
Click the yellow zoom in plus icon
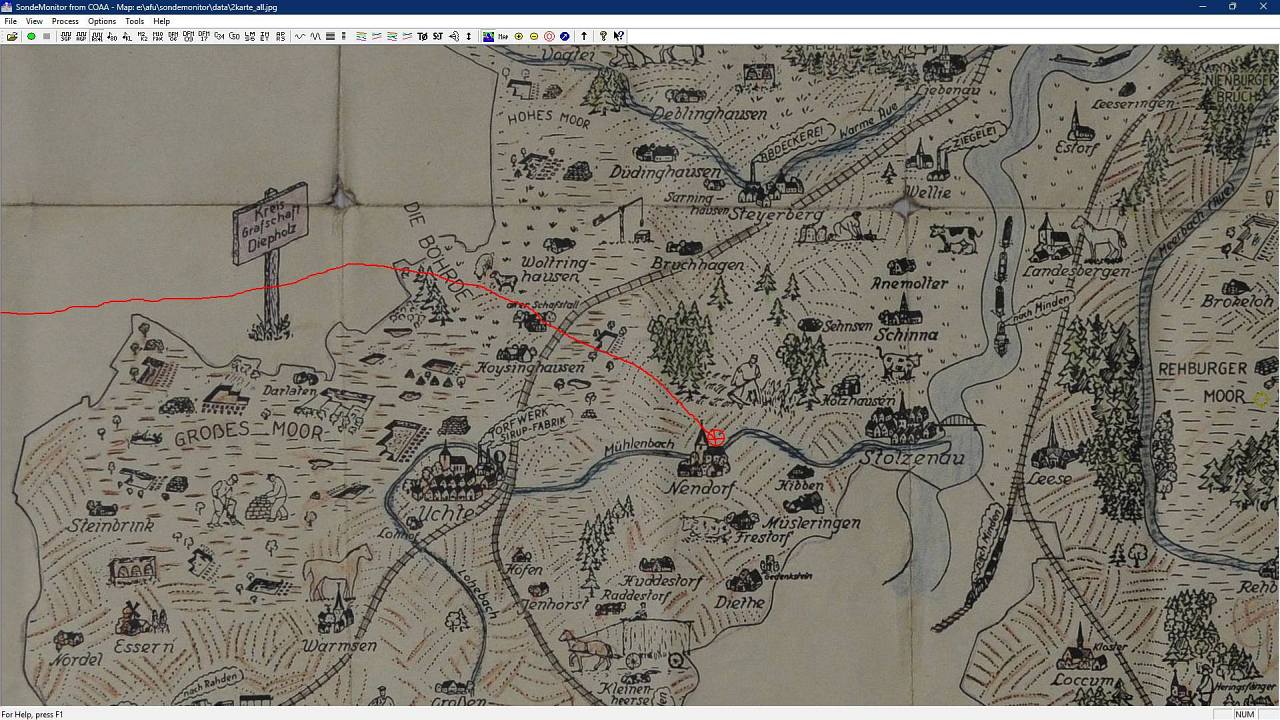click(x=518, y=36)
